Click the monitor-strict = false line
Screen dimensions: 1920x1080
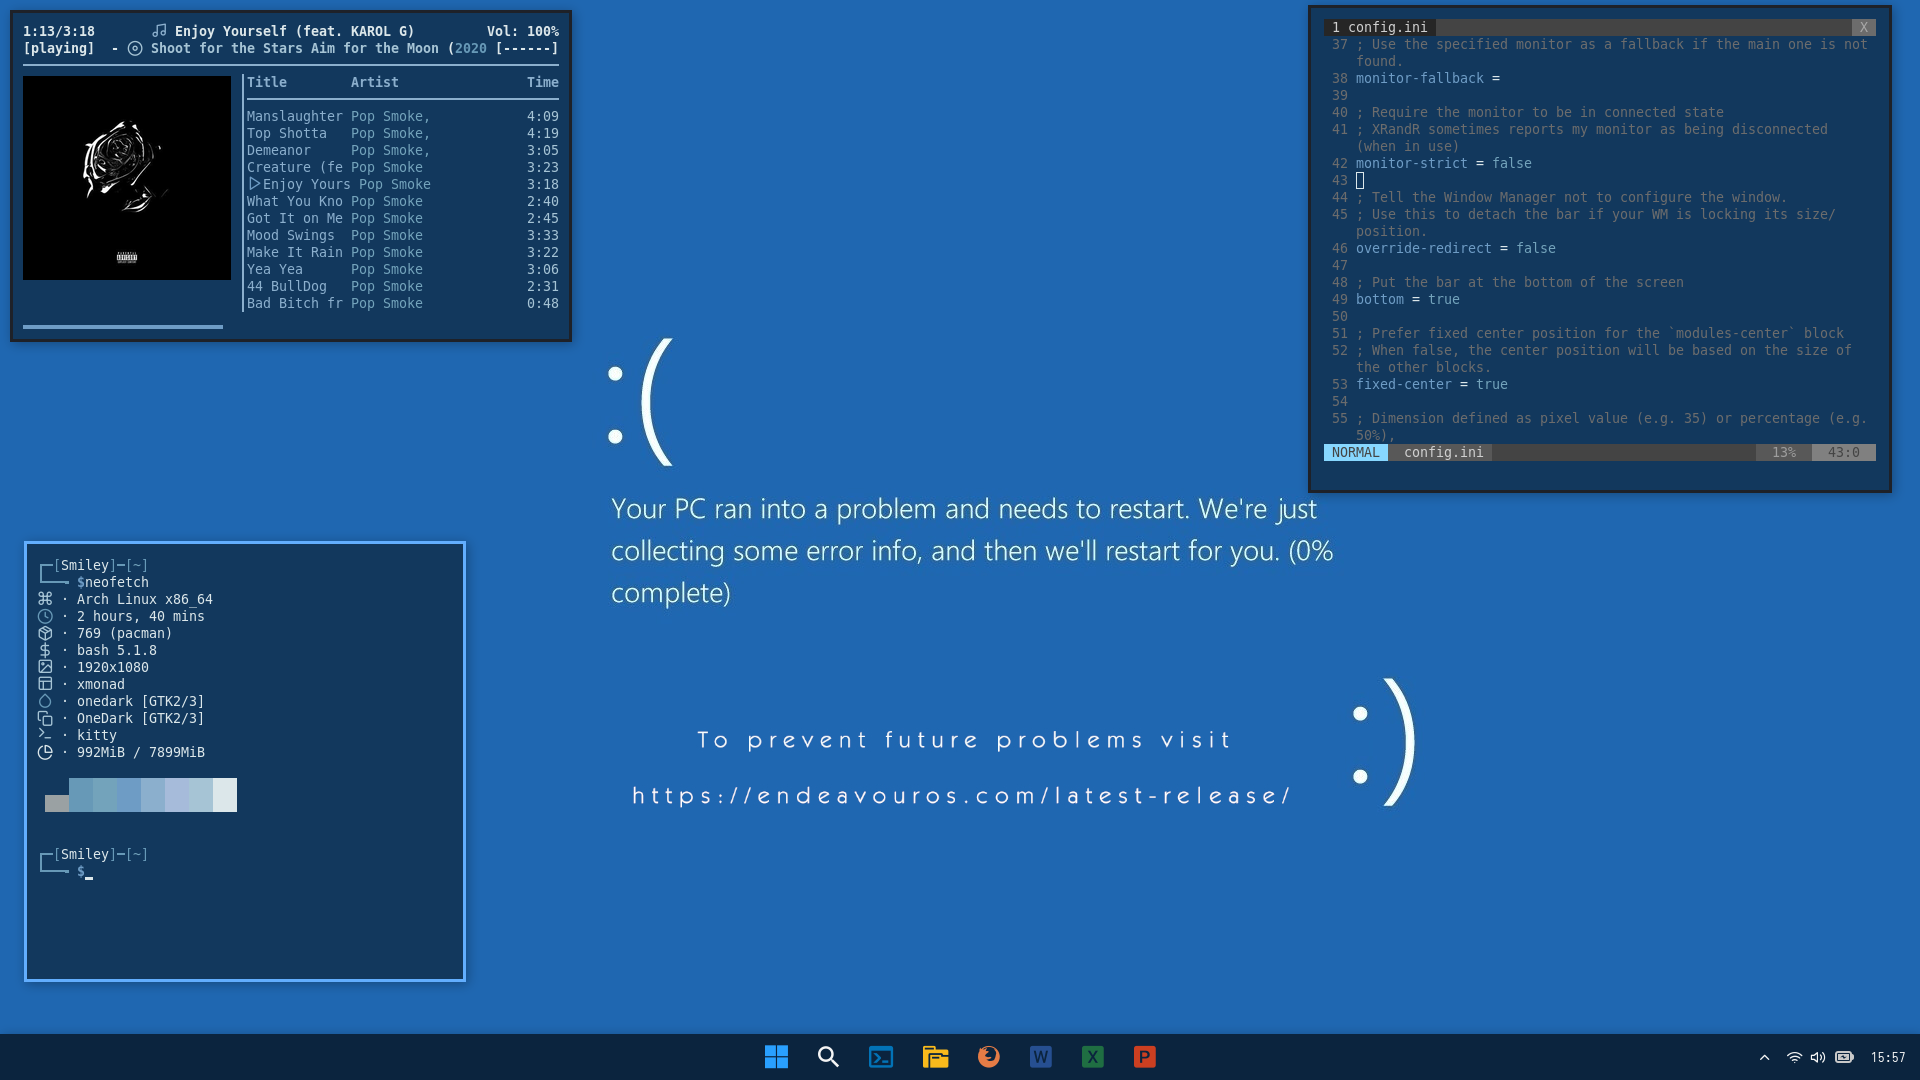1444,164
